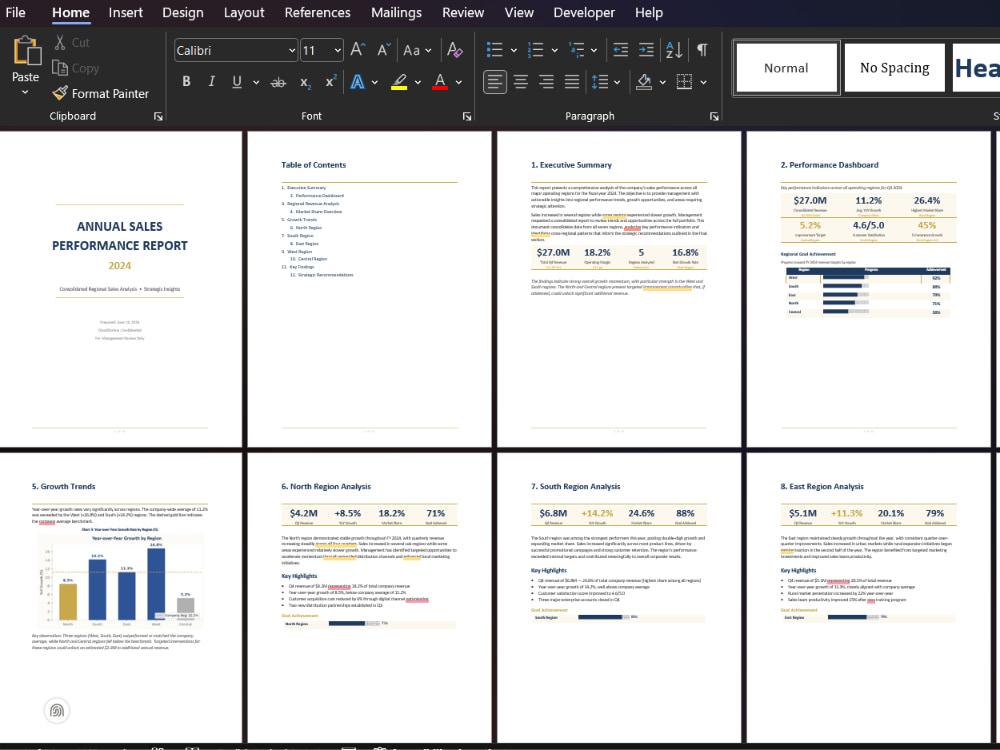The image size is (1000, 750).
Task: Insert a bulleted list
Action: tap(494, 50)
